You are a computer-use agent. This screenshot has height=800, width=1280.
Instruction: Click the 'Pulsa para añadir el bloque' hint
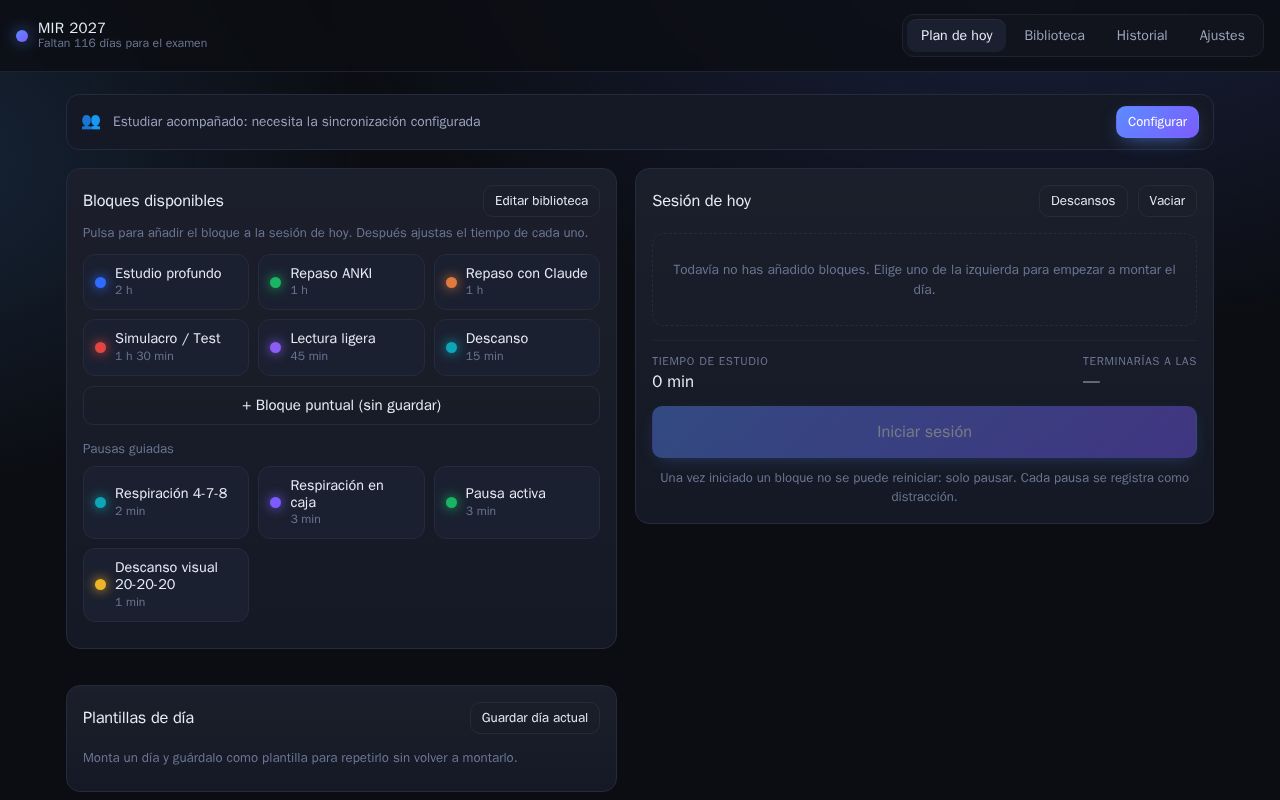click(x=335, y=233)
